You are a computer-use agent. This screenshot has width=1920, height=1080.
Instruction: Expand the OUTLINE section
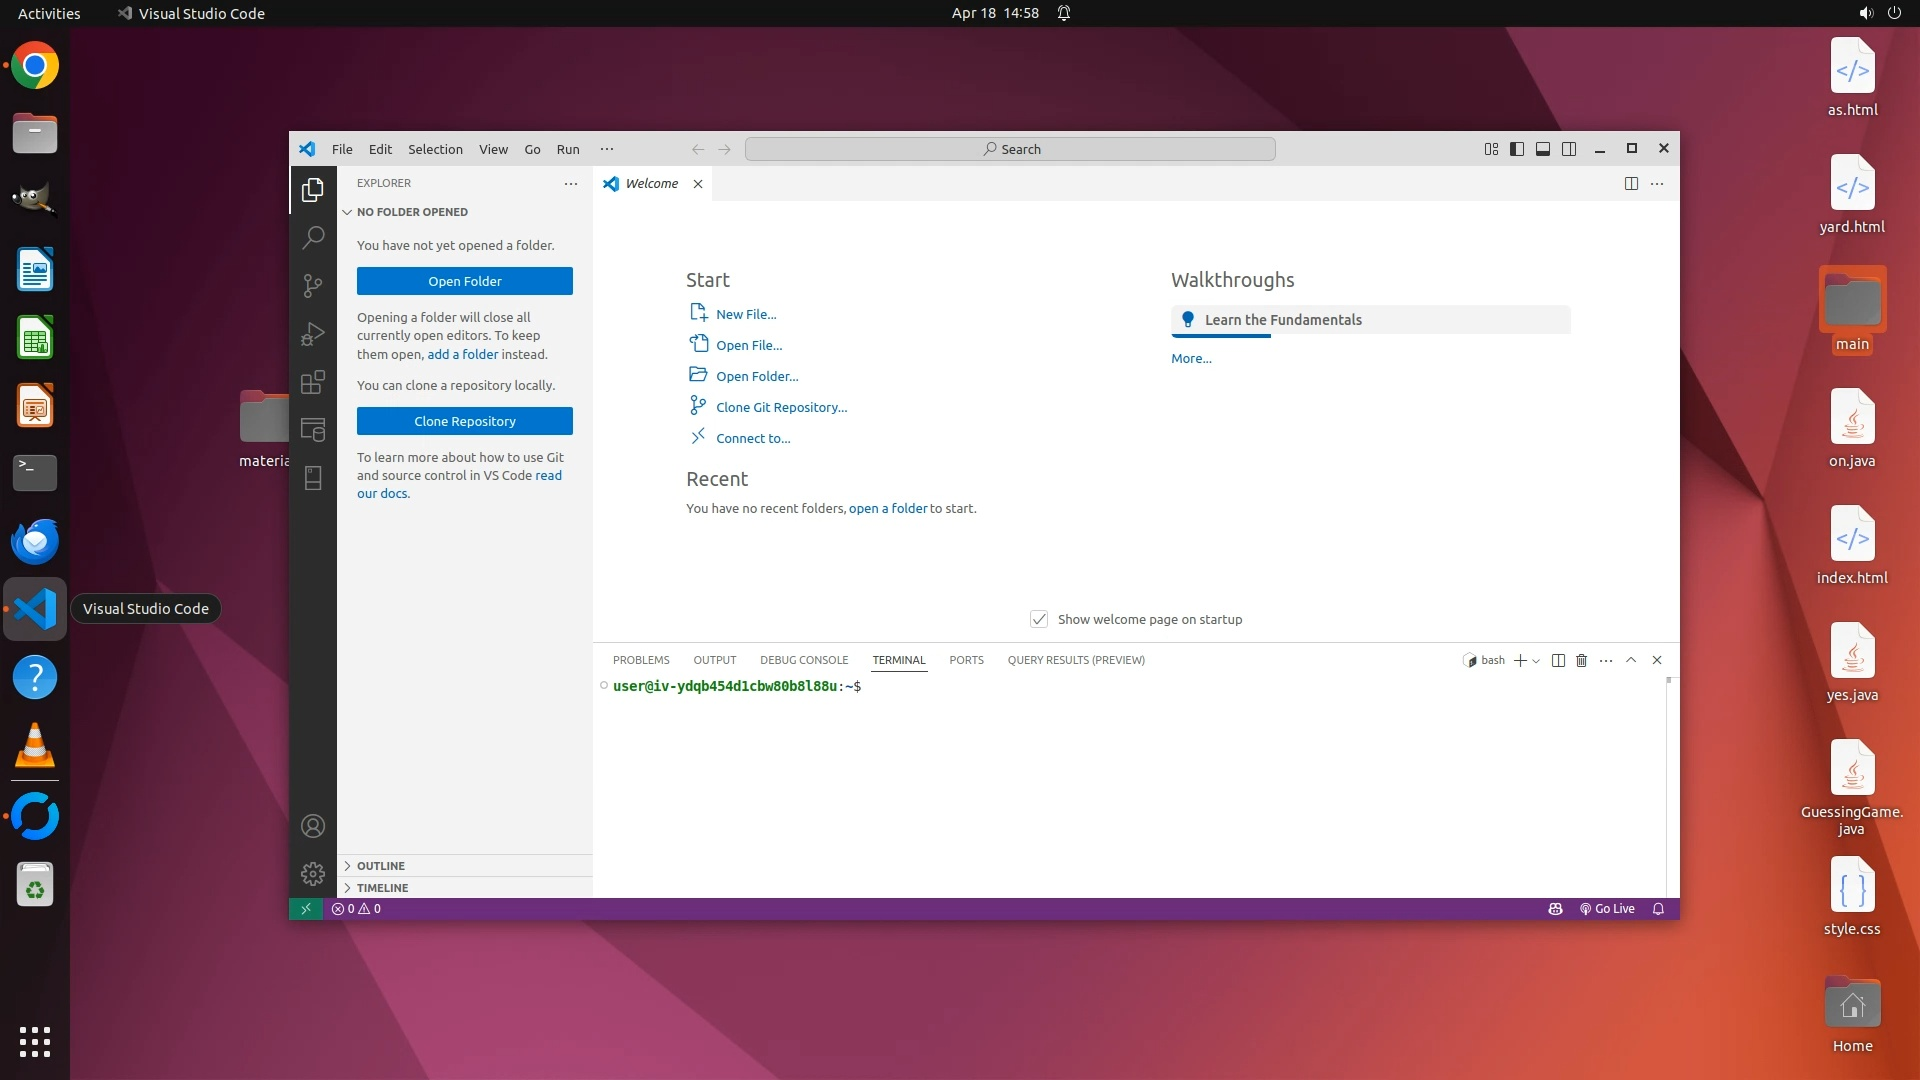click(x=381, y=866)
